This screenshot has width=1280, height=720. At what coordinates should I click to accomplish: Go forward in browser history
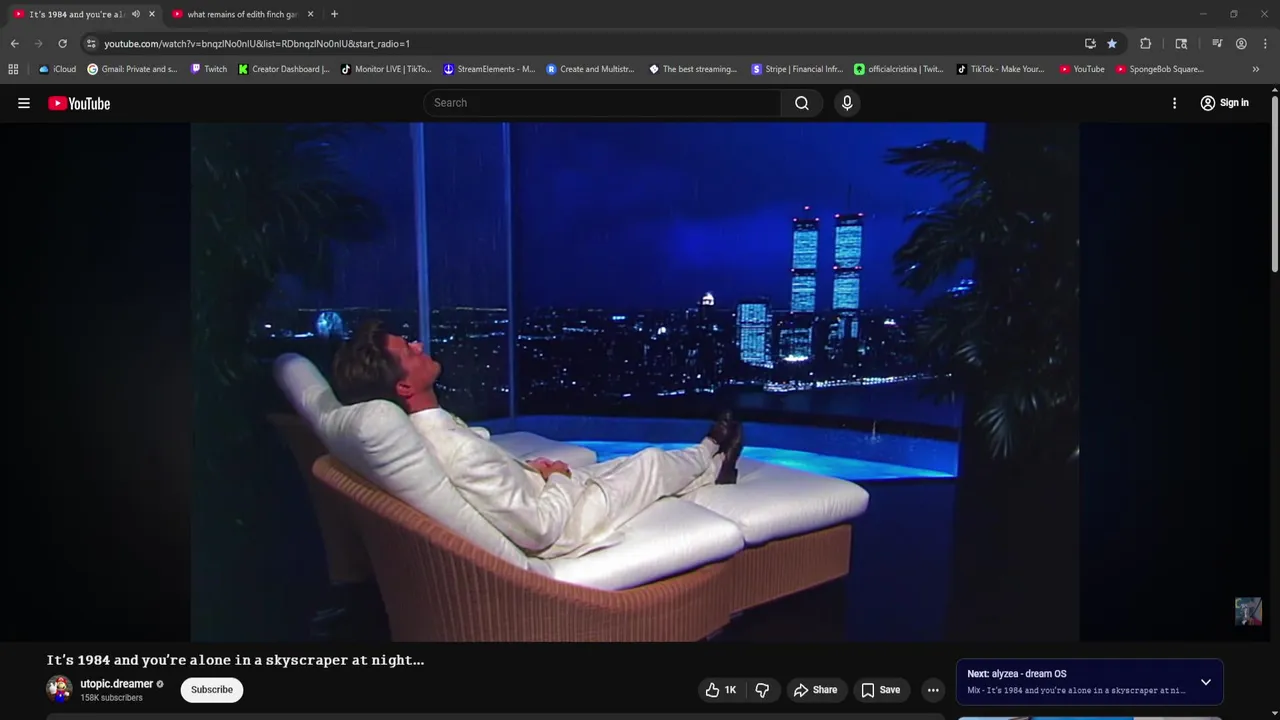pos(39,44)
